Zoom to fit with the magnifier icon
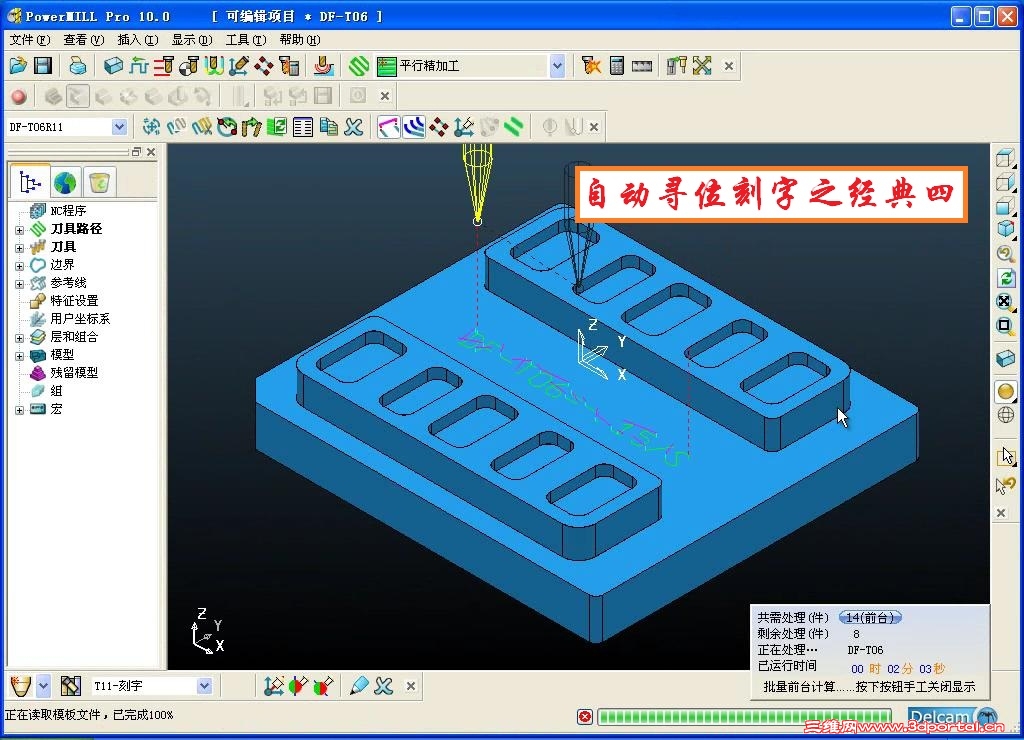The height and width of the screenshot is (740, 1024). 1006,302
